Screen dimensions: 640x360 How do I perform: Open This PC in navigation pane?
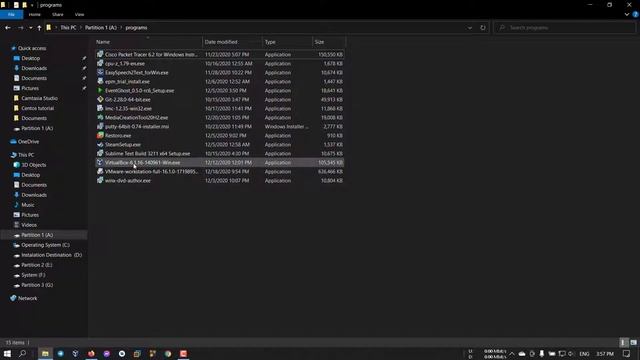26,155
